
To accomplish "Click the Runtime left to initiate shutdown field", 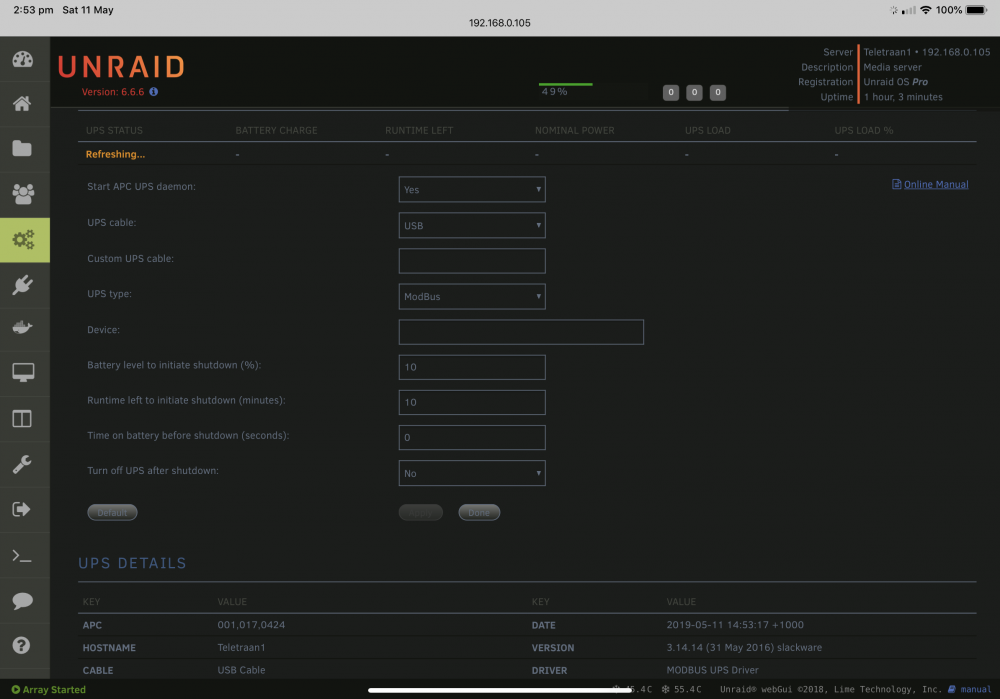I will pos(472,402).
